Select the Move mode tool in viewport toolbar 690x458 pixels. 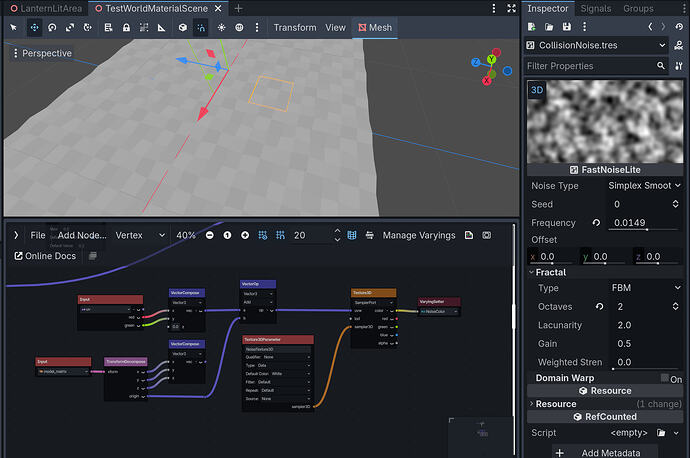[35, 28]
